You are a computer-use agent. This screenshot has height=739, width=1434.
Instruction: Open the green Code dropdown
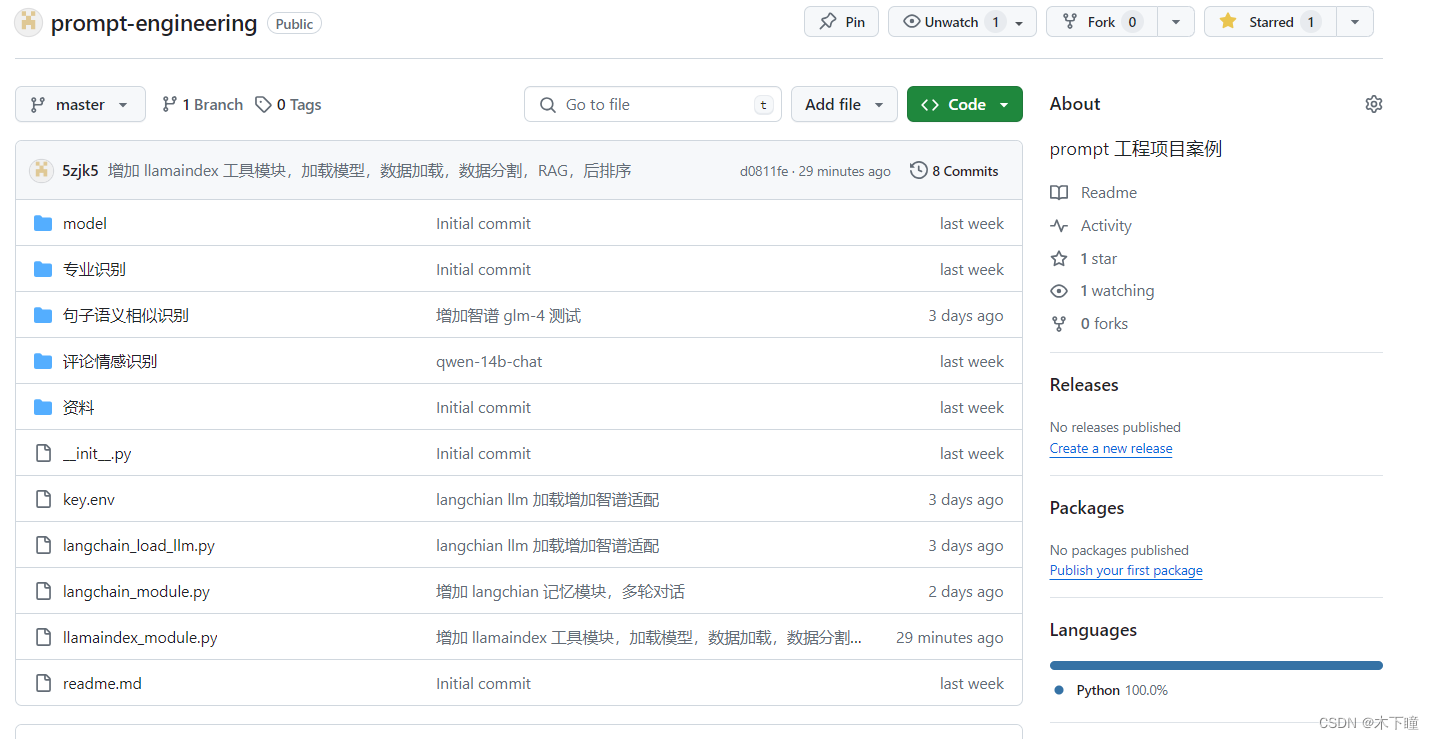pyautogui.click(x=965, y=104)
